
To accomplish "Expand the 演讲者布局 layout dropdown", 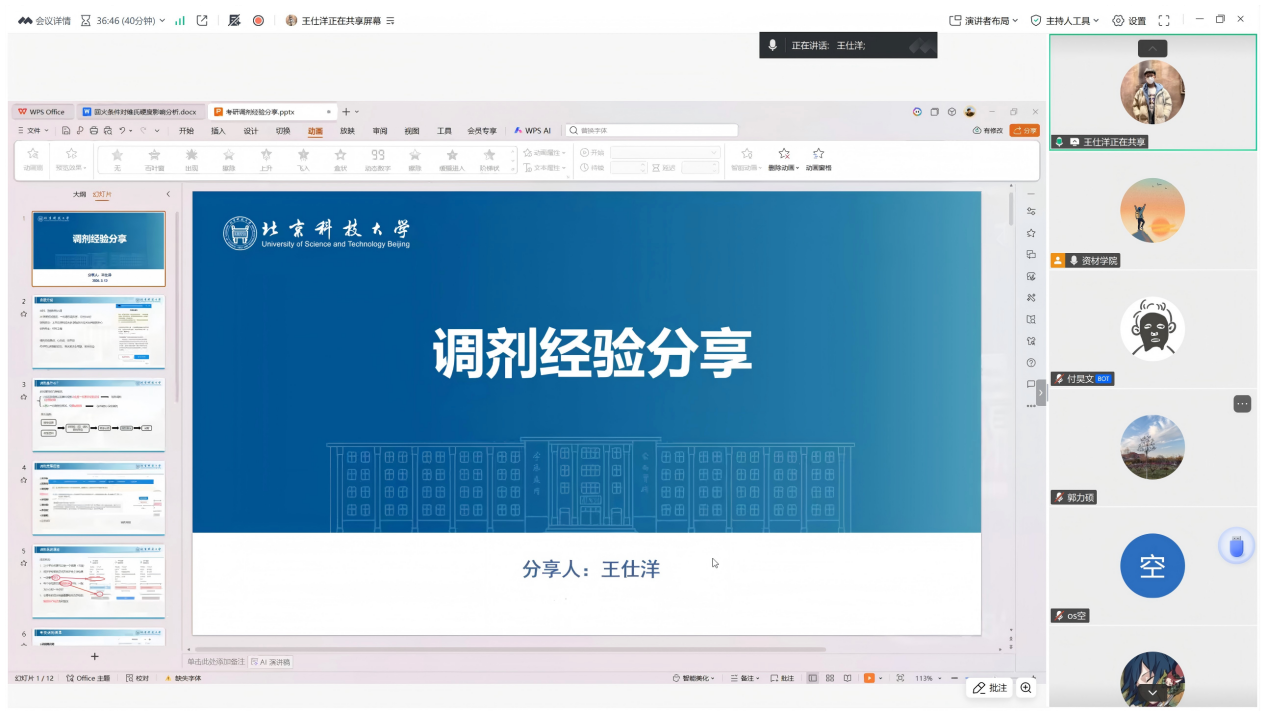I will point(983,20).
